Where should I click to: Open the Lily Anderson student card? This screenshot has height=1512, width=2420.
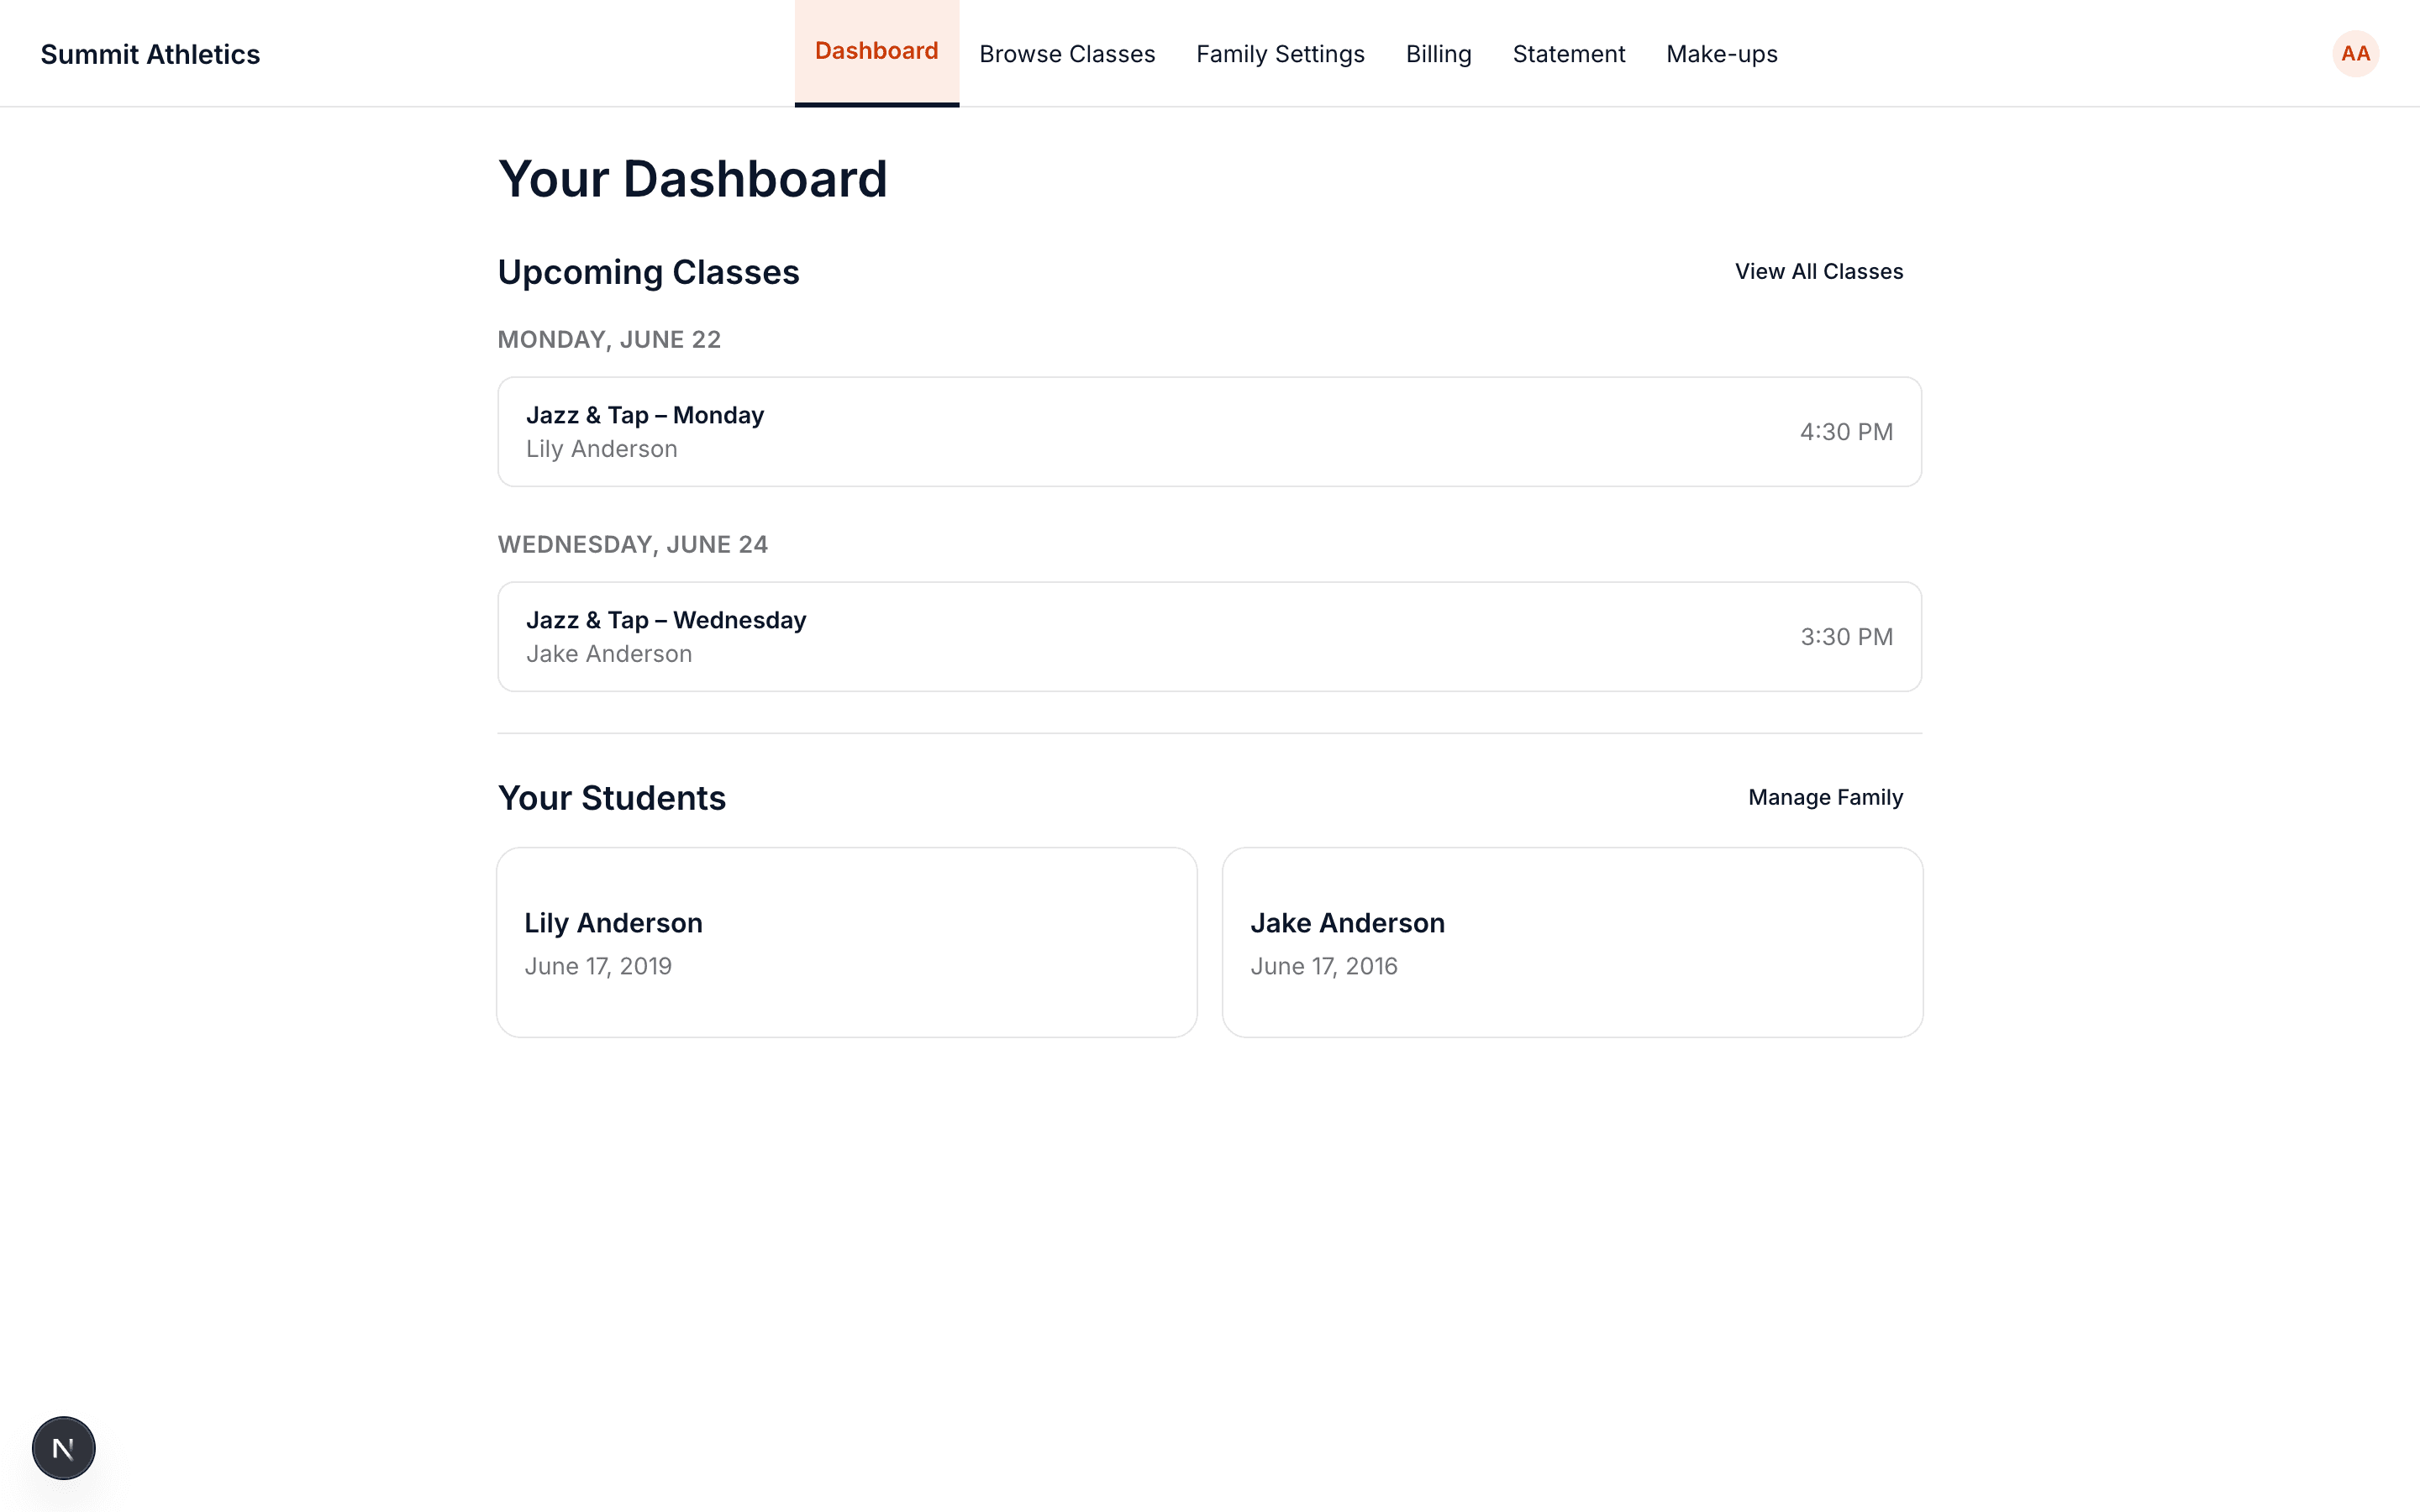846,942
